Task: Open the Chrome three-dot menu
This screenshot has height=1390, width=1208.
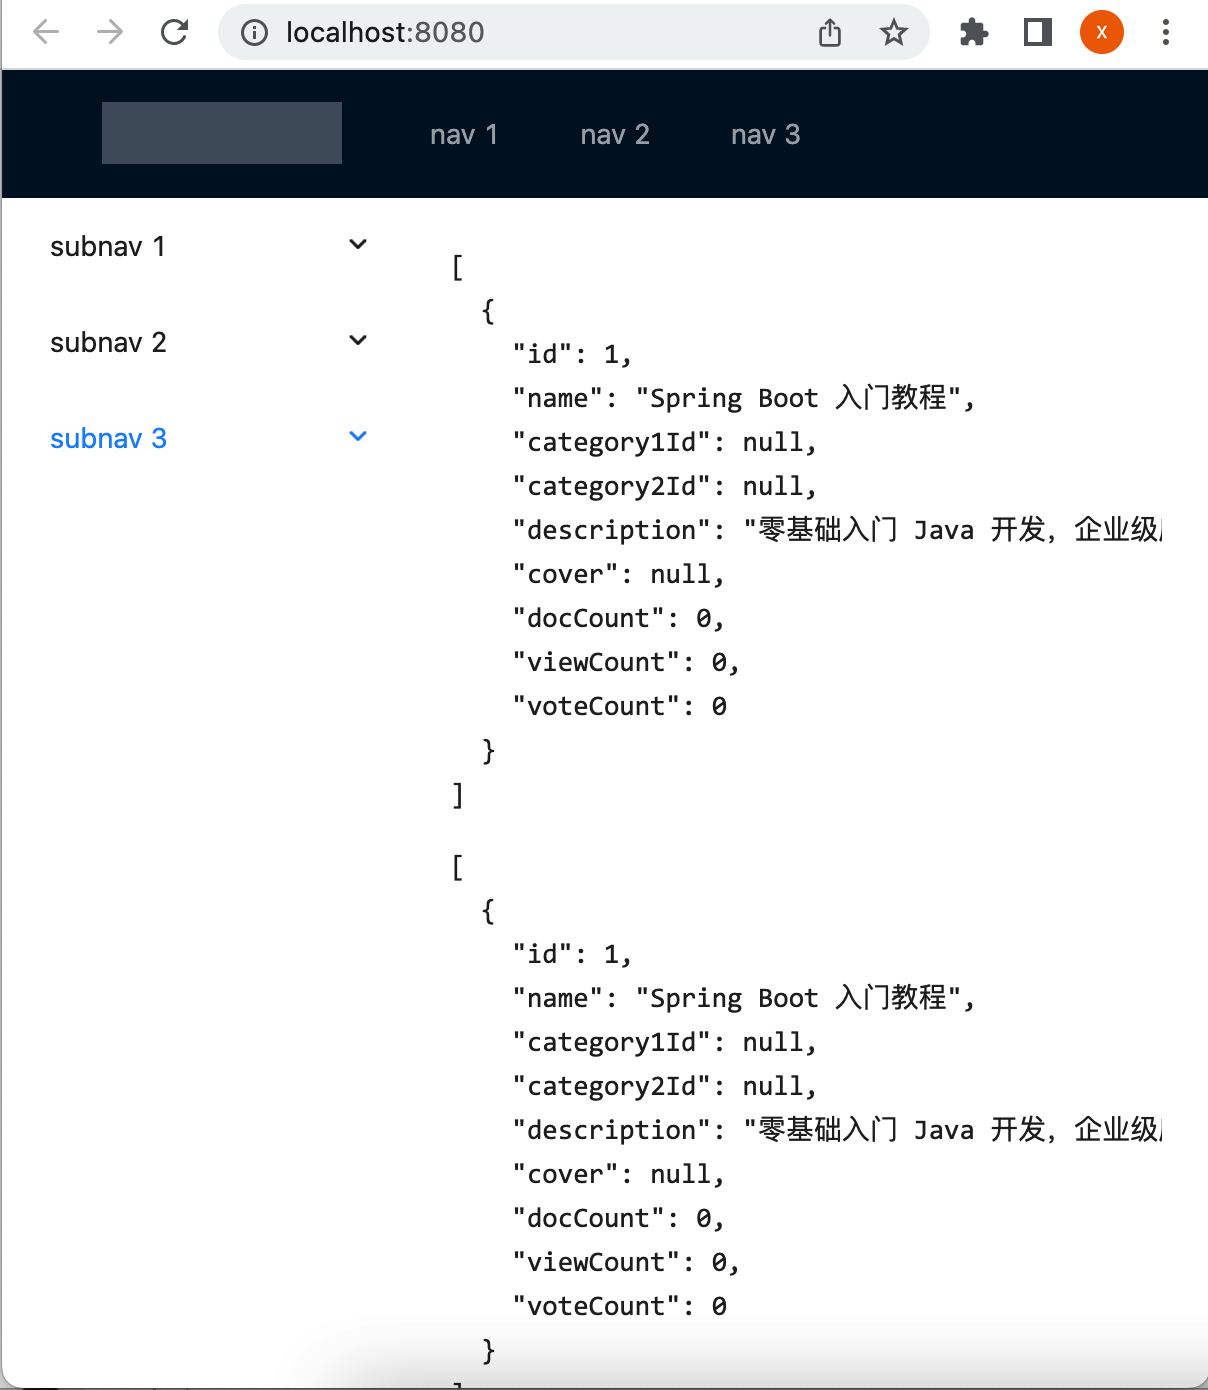Action: [x=1166, y=32]
